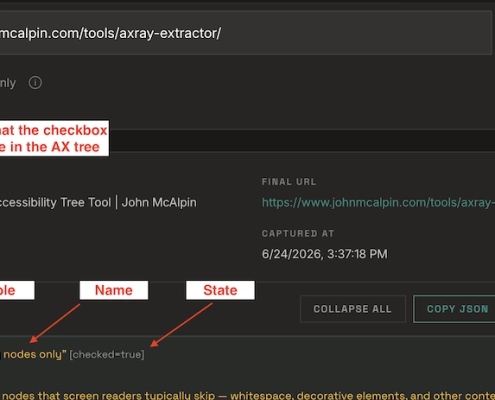Open the johnmcalpin.com Final URL link
495x400 pixels.
[x=378, y=202]
